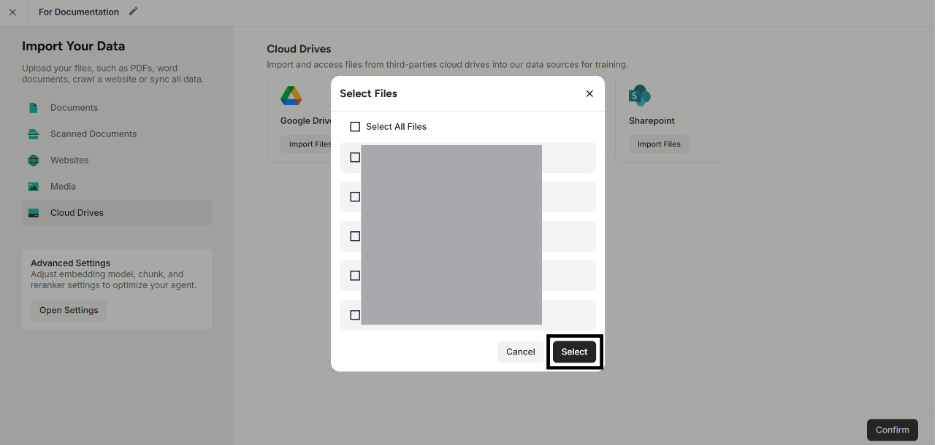Click the Select Files dialog title
This screenshot has width=936, height=445.
[x=368, y=93]
